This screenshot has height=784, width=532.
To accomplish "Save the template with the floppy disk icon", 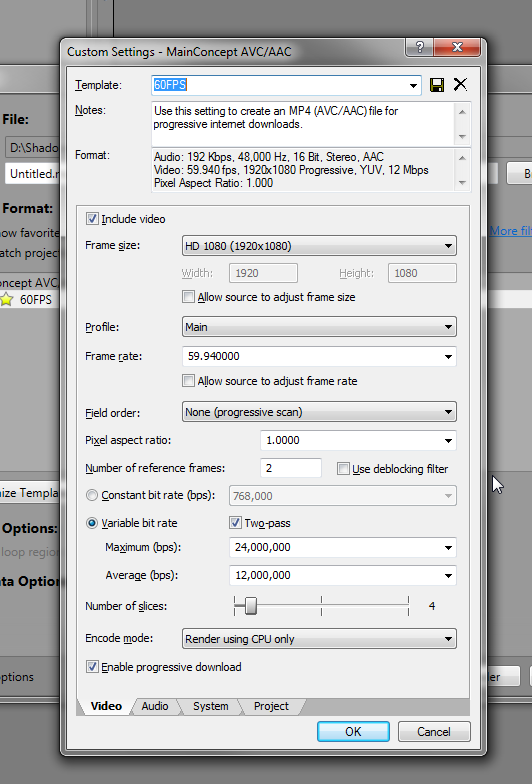I will pyautogui.click(x=436, y=85).
